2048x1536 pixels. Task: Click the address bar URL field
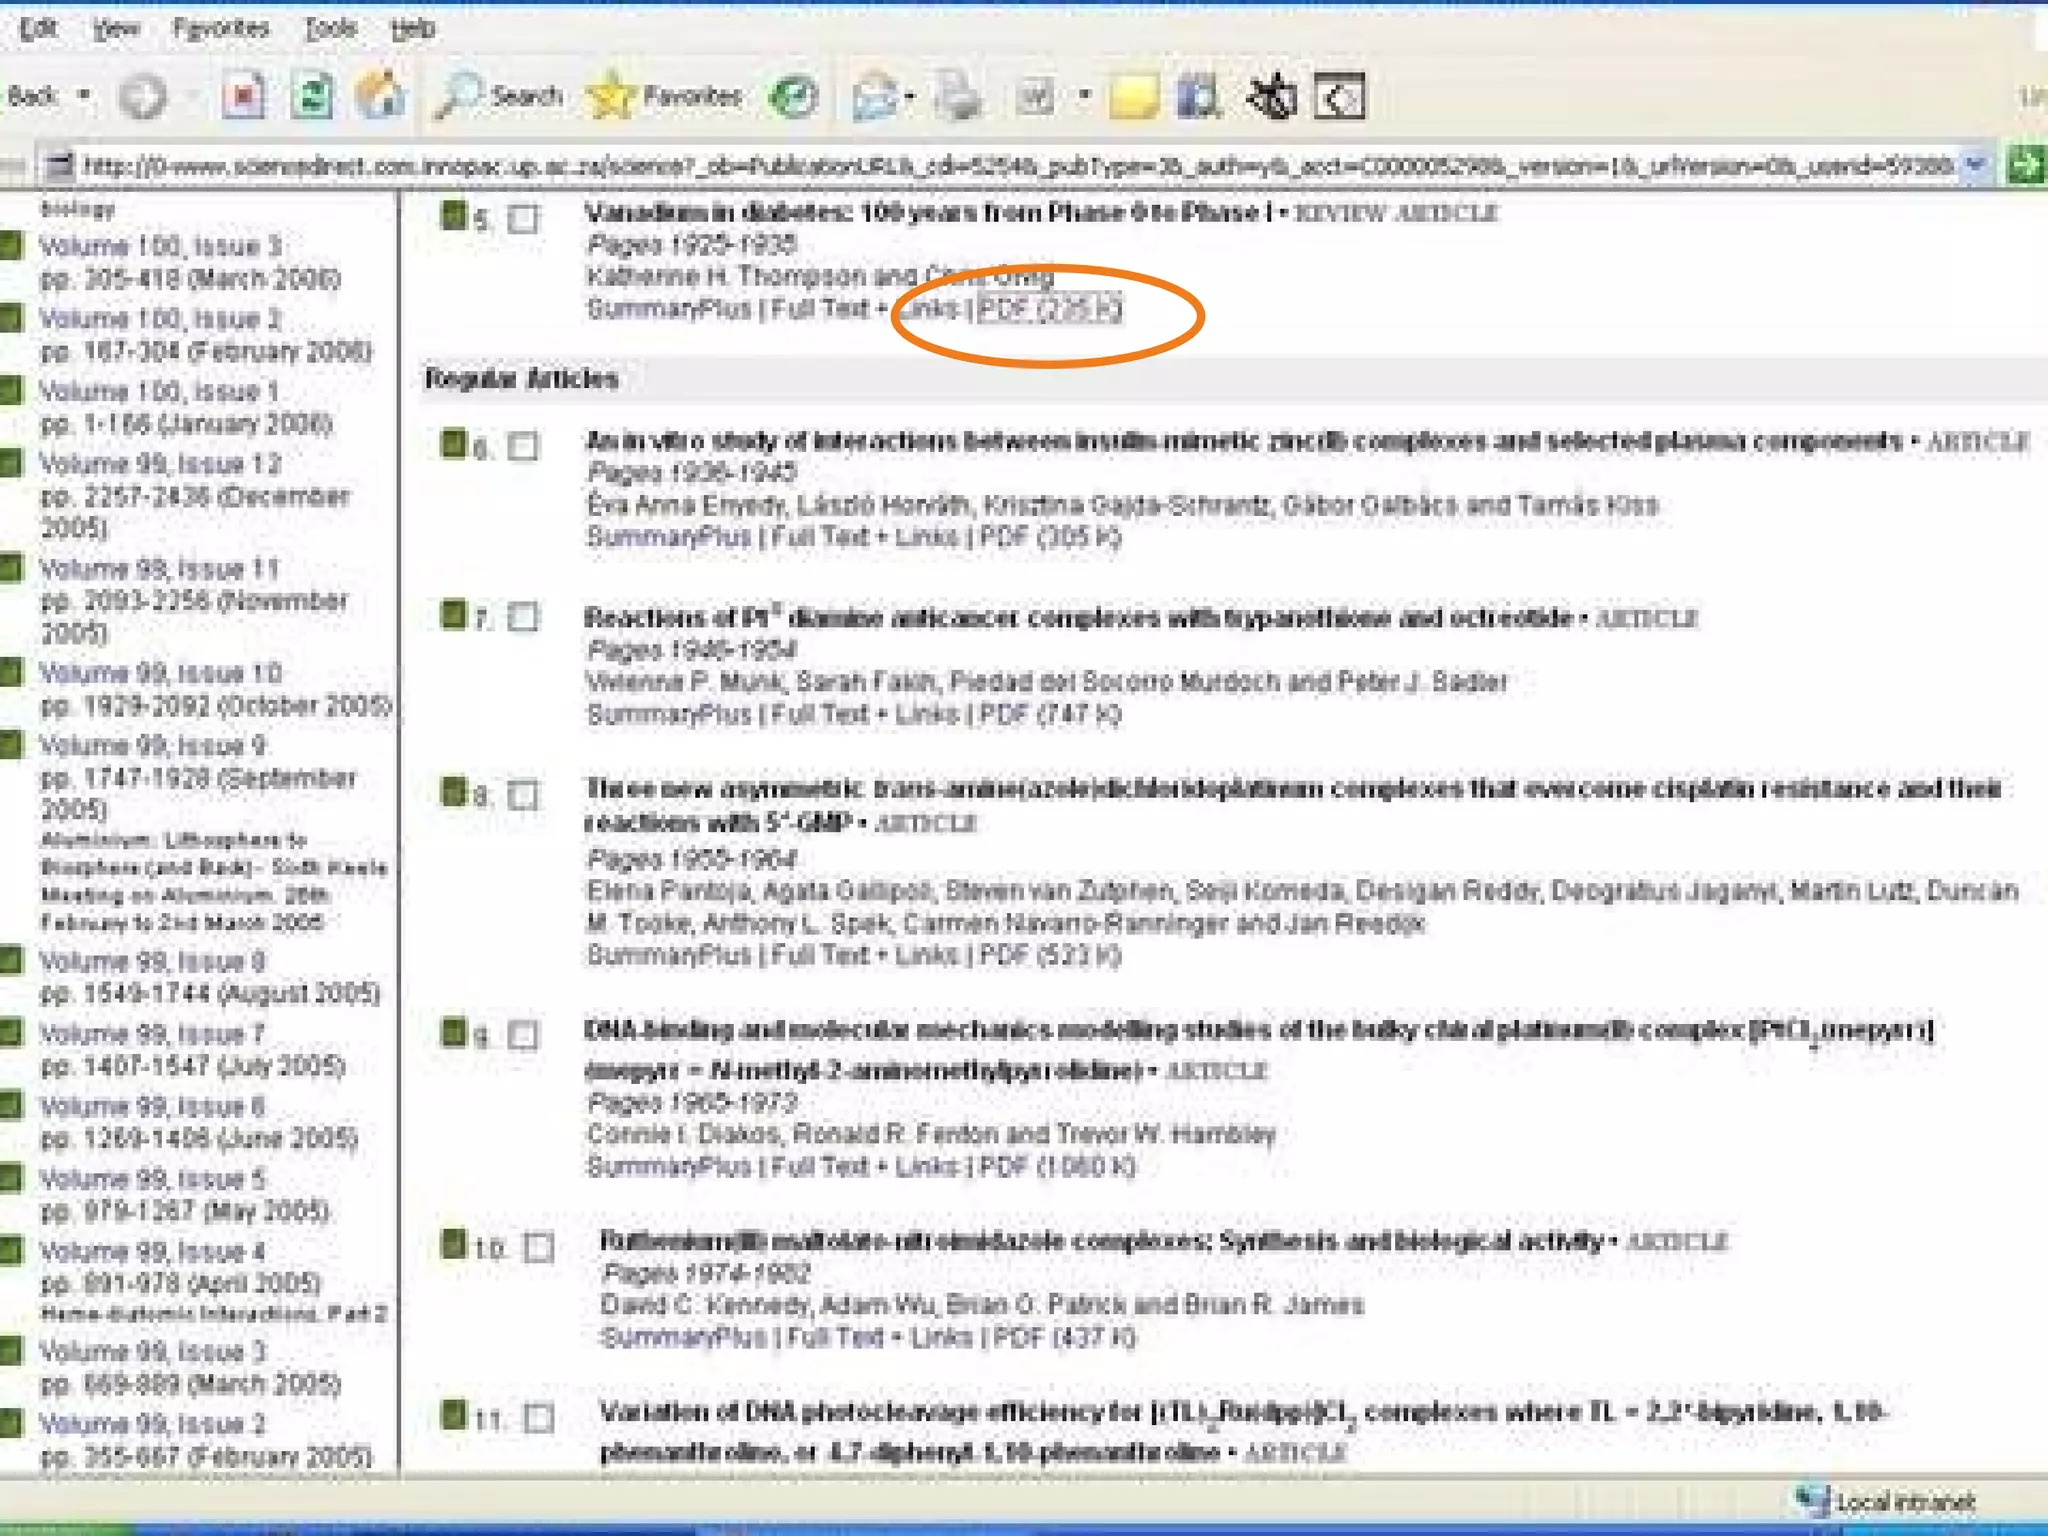click(1000, 166)
